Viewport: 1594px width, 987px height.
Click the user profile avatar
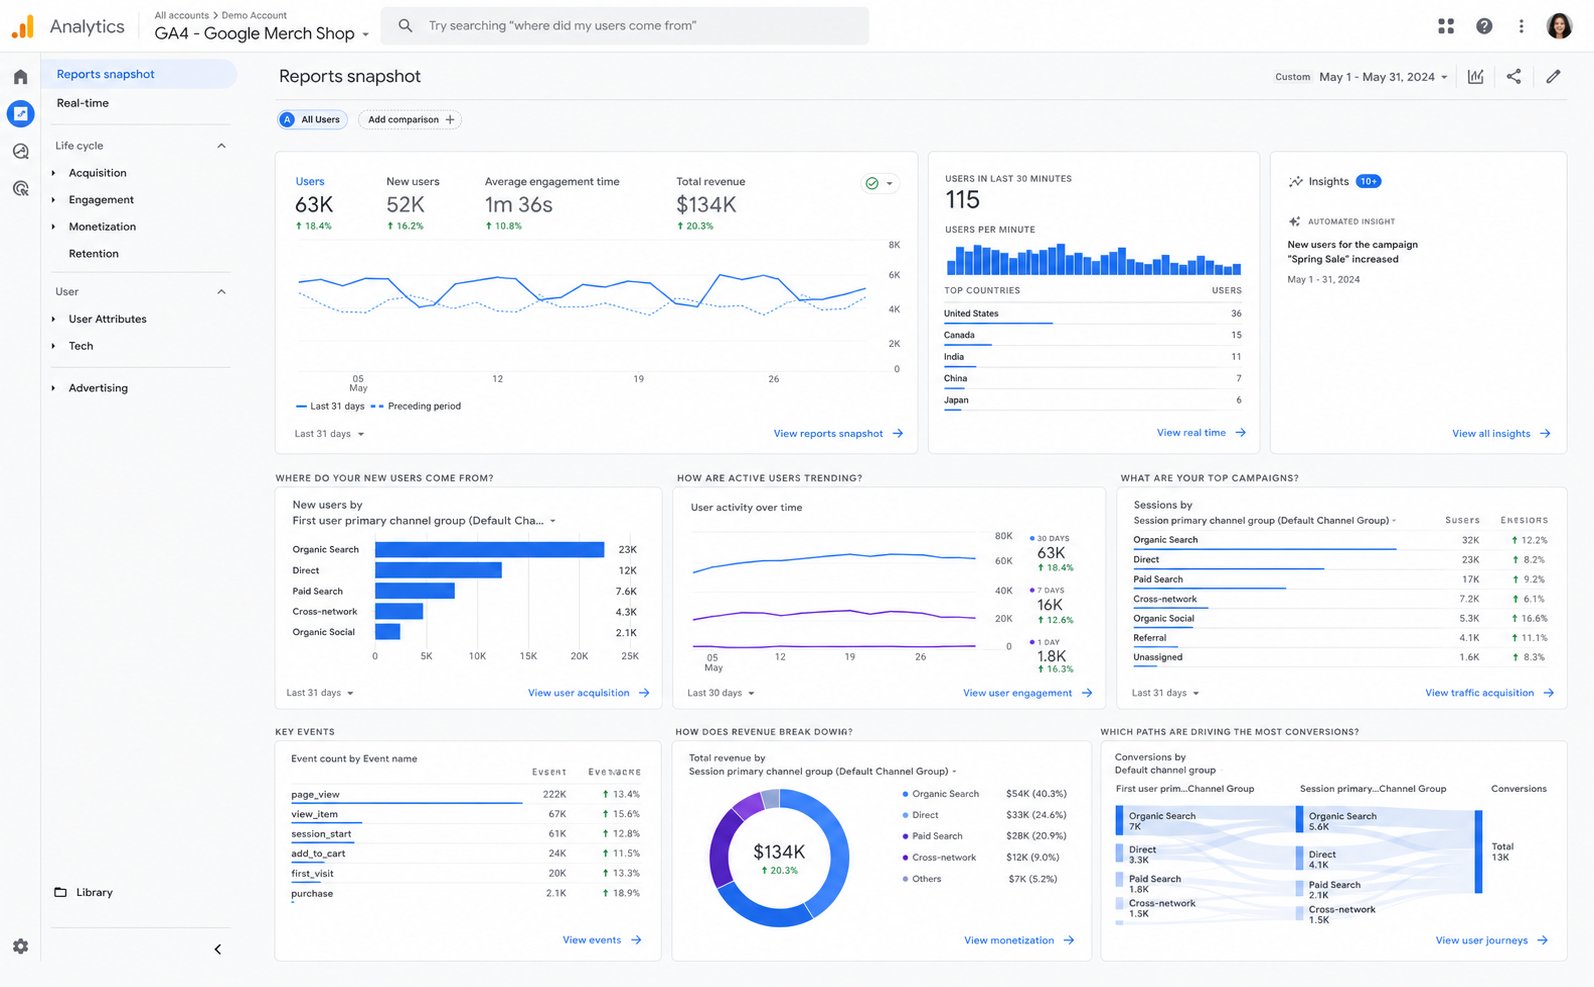point(1559,26)
